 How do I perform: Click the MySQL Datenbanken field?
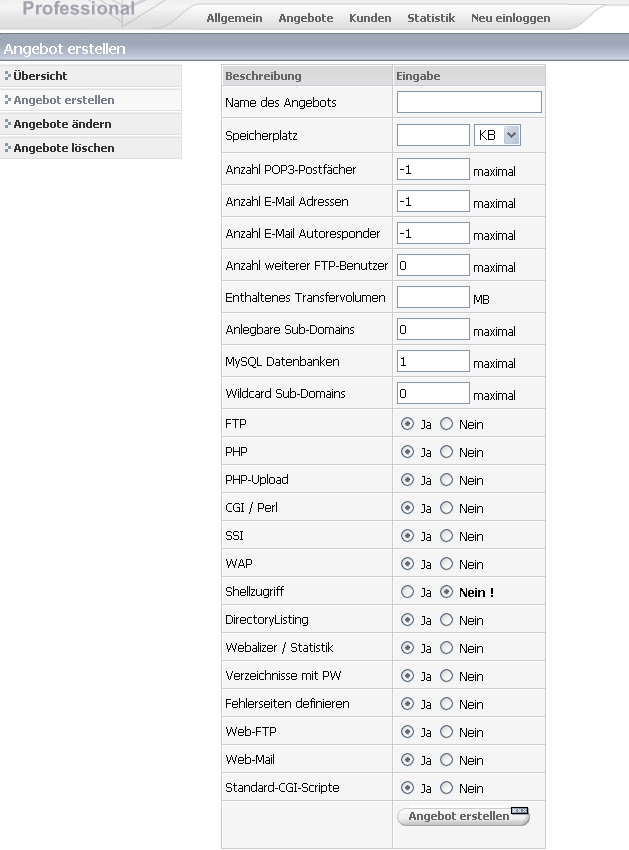pos(433,361)
